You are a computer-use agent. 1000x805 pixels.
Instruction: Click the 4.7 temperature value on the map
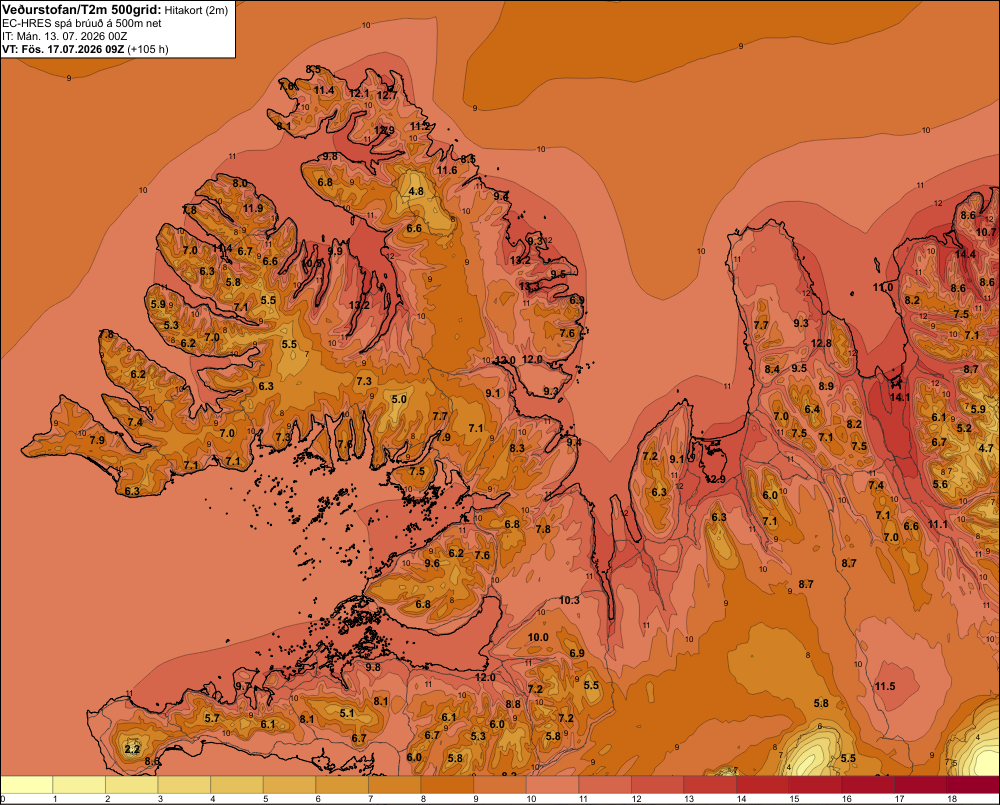coord(986,448)
